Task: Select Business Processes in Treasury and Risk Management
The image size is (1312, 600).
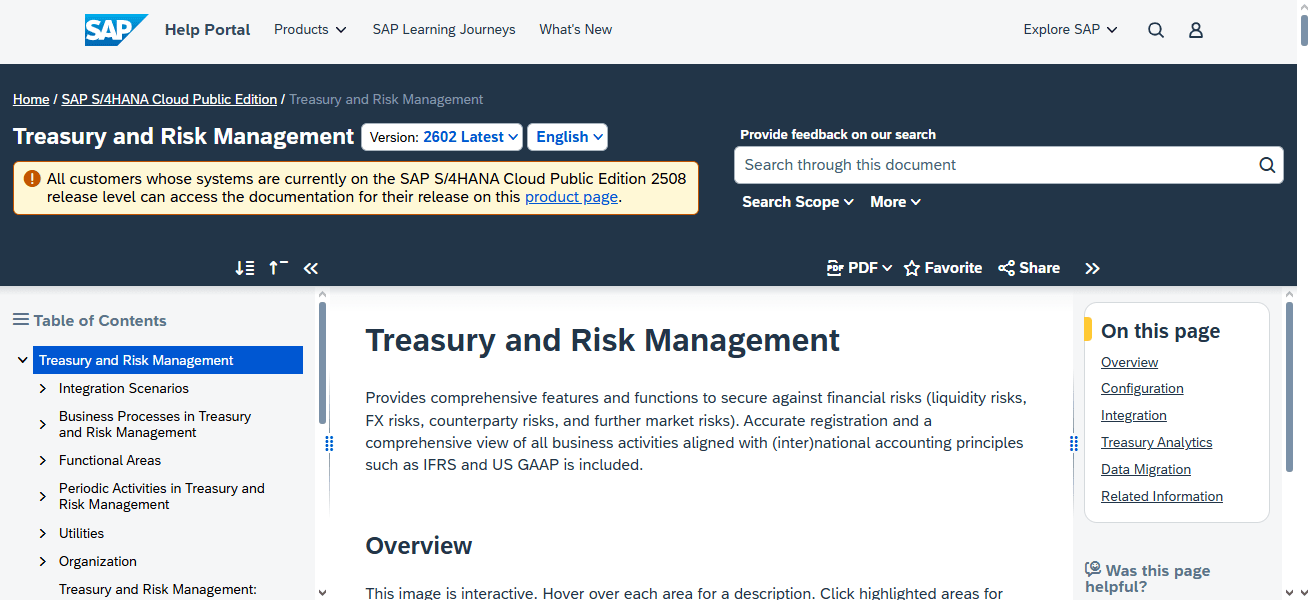Action: (155, 424)
